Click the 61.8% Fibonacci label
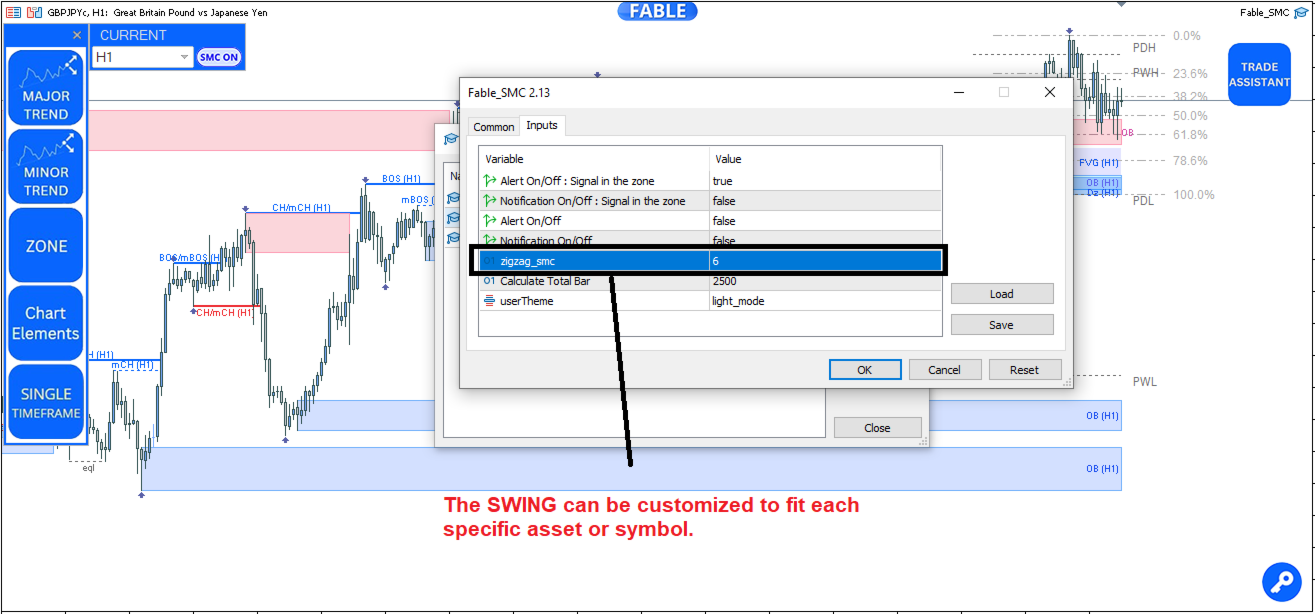 pos(1190,134)
